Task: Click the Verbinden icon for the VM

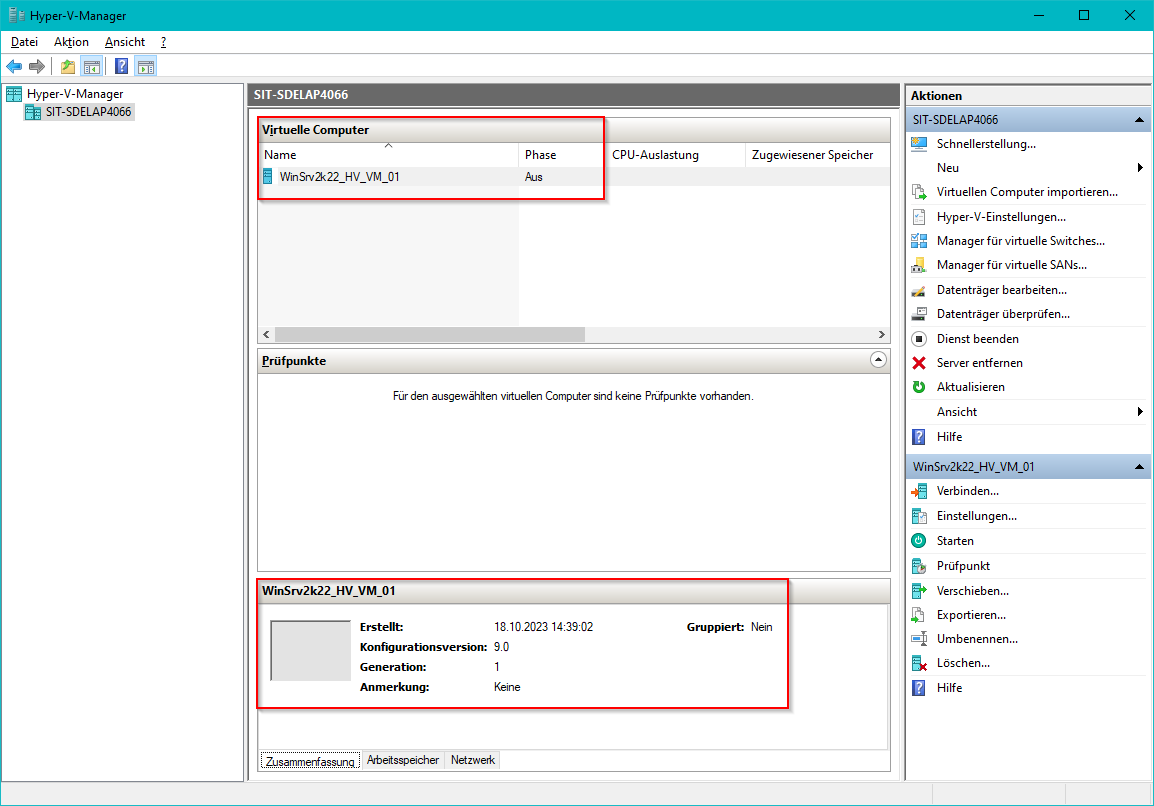Action: tap(919, 491)
